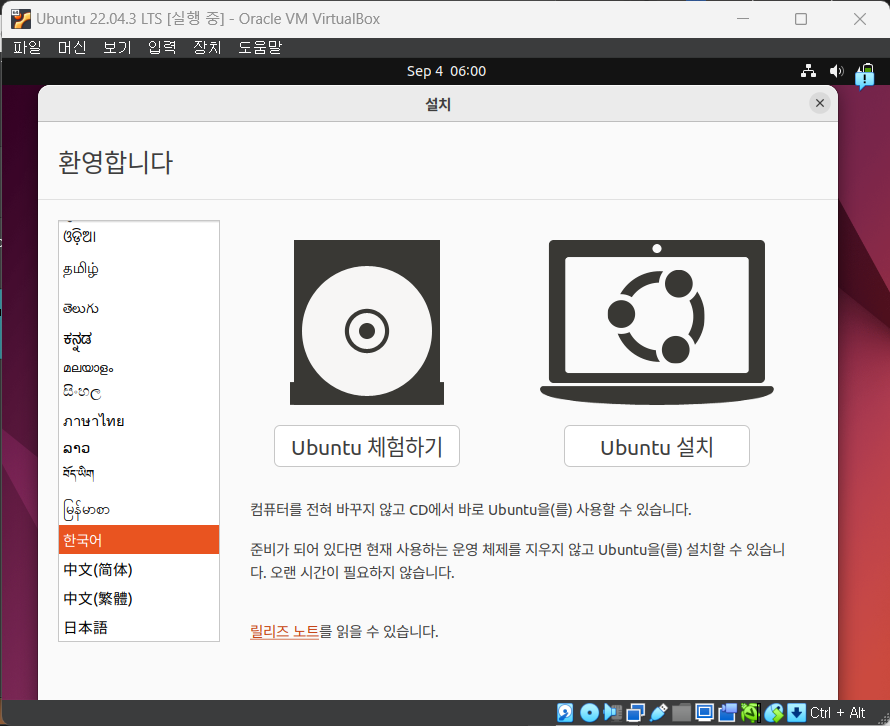
Task: Open the 릴리즈 노트 link
Action: (284, 631)
